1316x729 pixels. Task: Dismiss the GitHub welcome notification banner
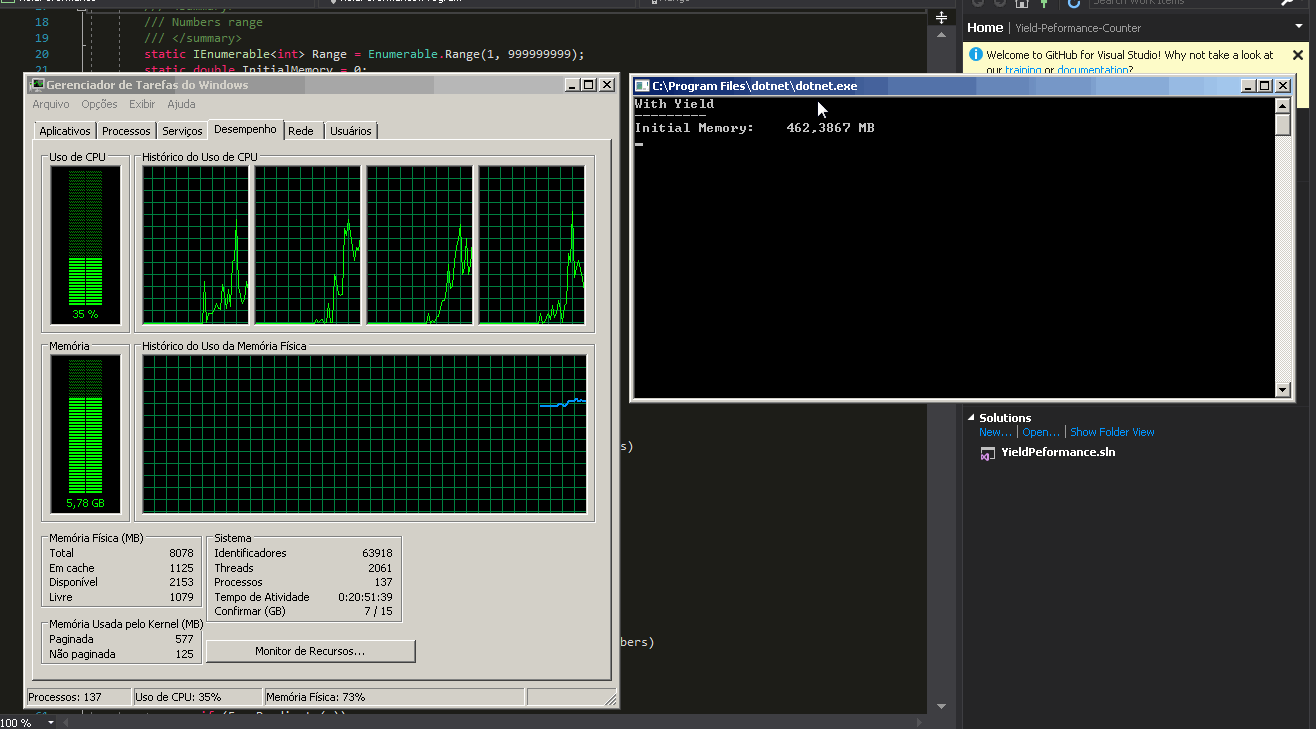[1298, 56]
